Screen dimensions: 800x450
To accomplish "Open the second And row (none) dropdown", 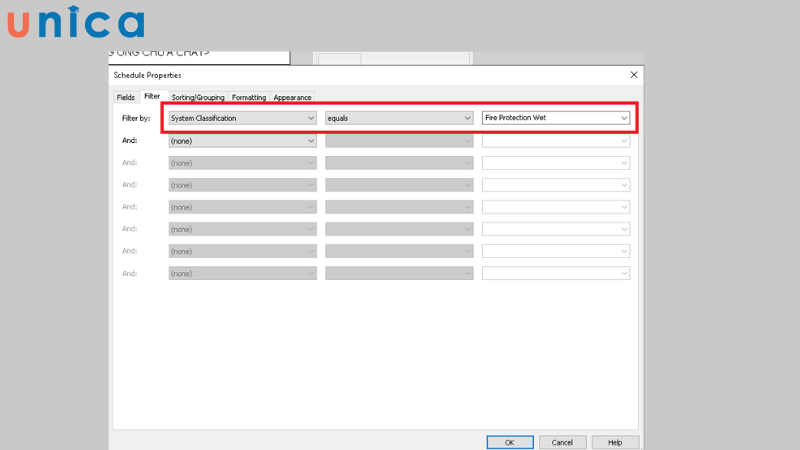I will pos(242,163).
